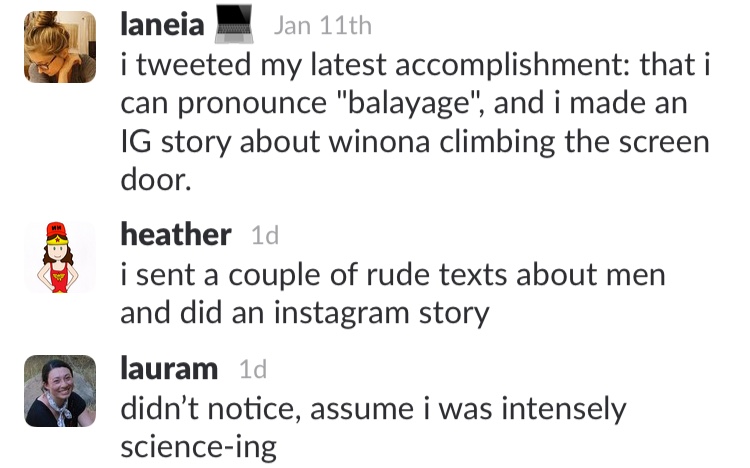This screenshot has height=468, width=750.
Task: Click "instagram story" text in heather's message
Action: pyautogui.click(x=382, y=314)
